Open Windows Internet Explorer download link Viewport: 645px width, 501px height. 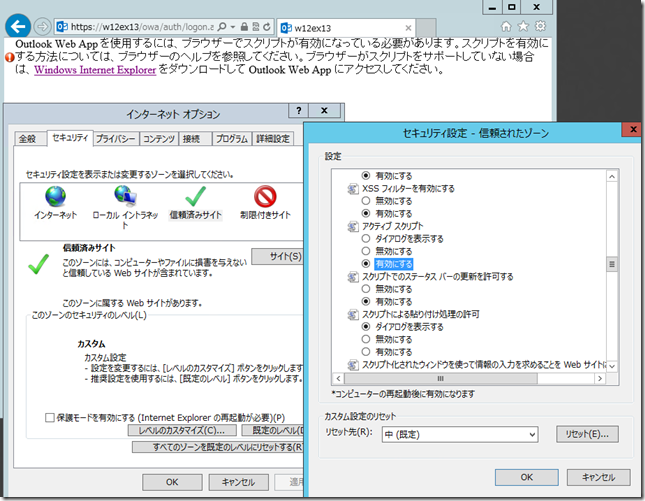point(95,70)
